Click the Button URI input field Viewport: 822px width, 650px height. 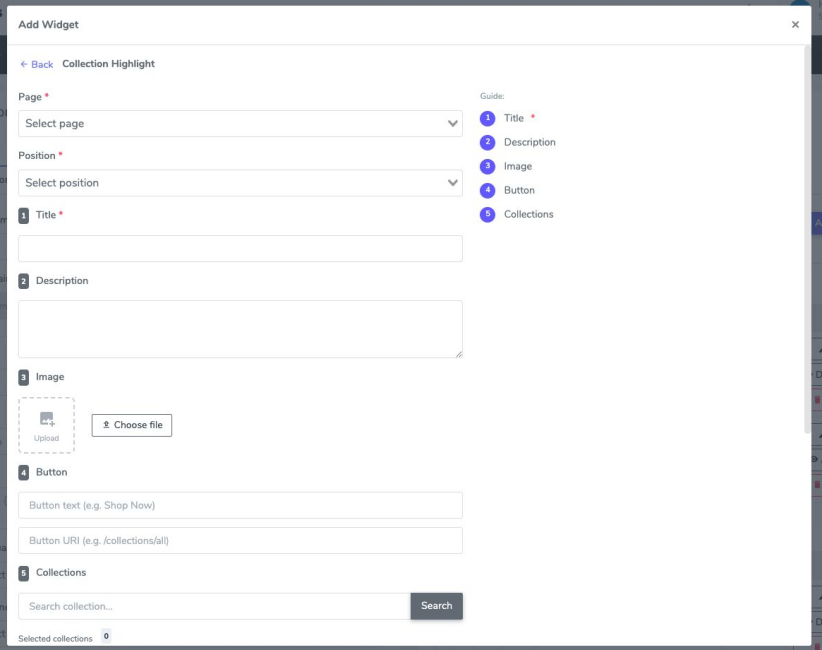tap(241, 540)
